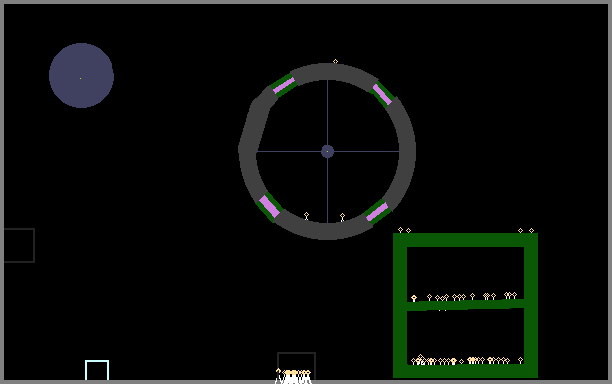Click the wheel's upper-left pink segment

pyautogui.click(x=284, y=85)
